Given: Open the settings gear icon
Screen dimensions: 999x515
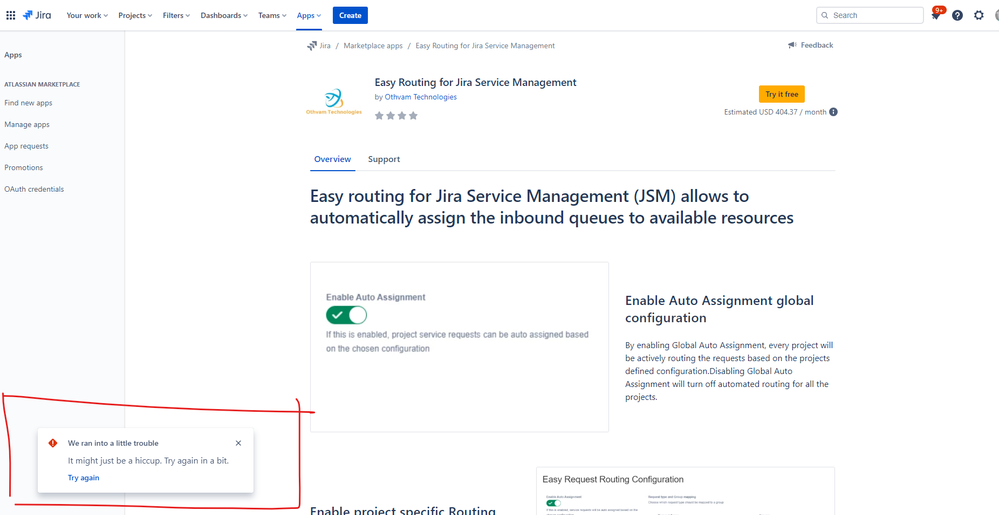Looking at the screenshot, I should [x=979, y=15].
